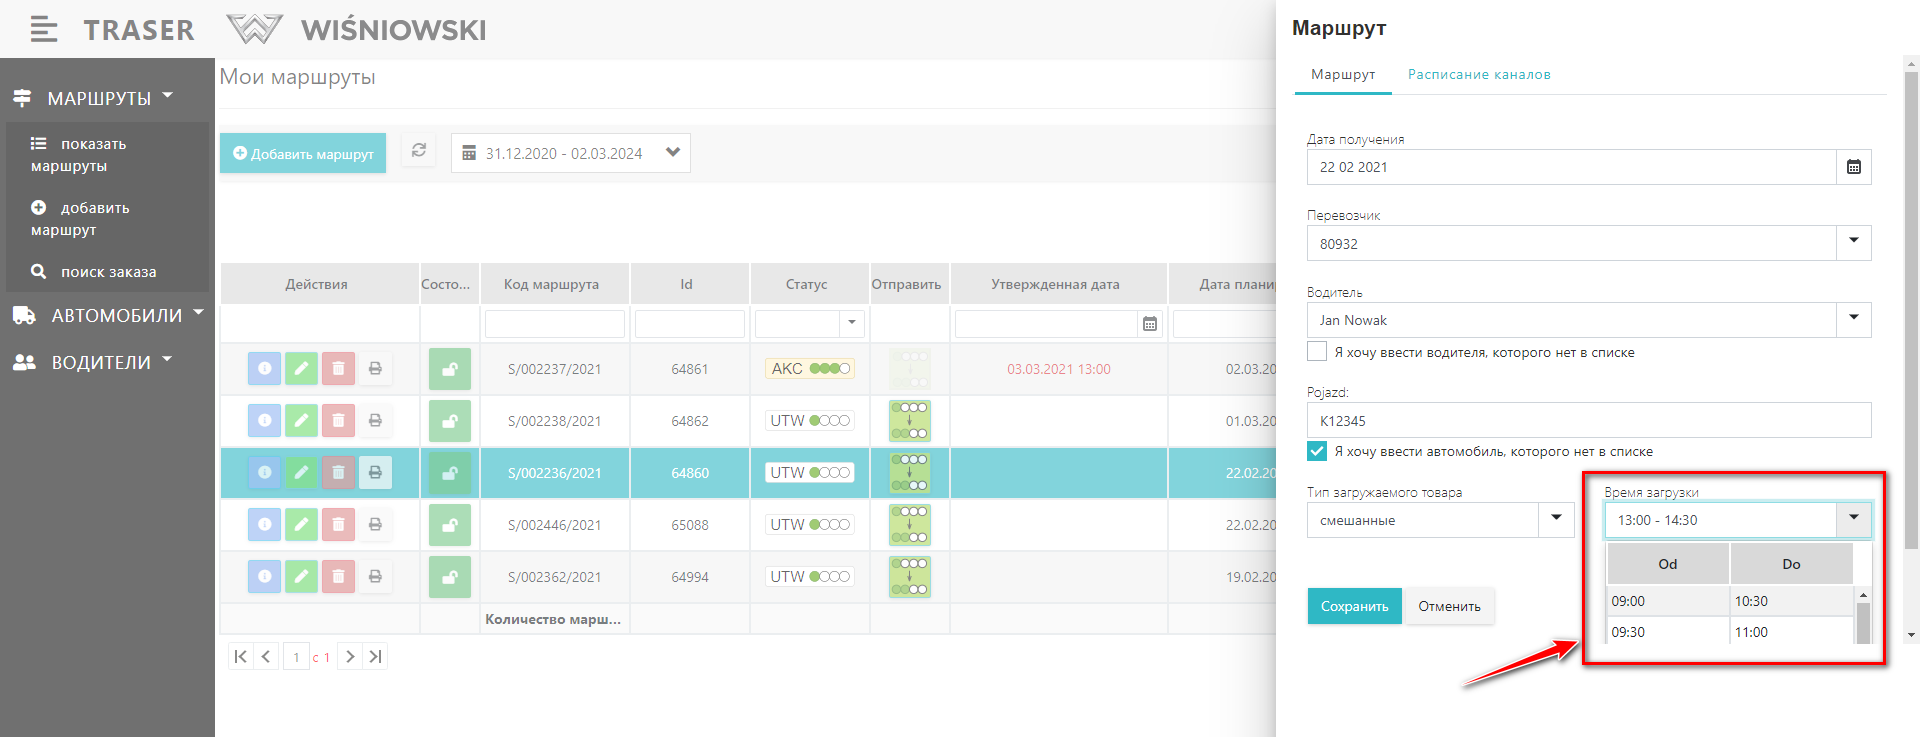Click the refresh icon next to Добавить маршрут
Viewport: 1920px width, 737px height.
(419, 151)
